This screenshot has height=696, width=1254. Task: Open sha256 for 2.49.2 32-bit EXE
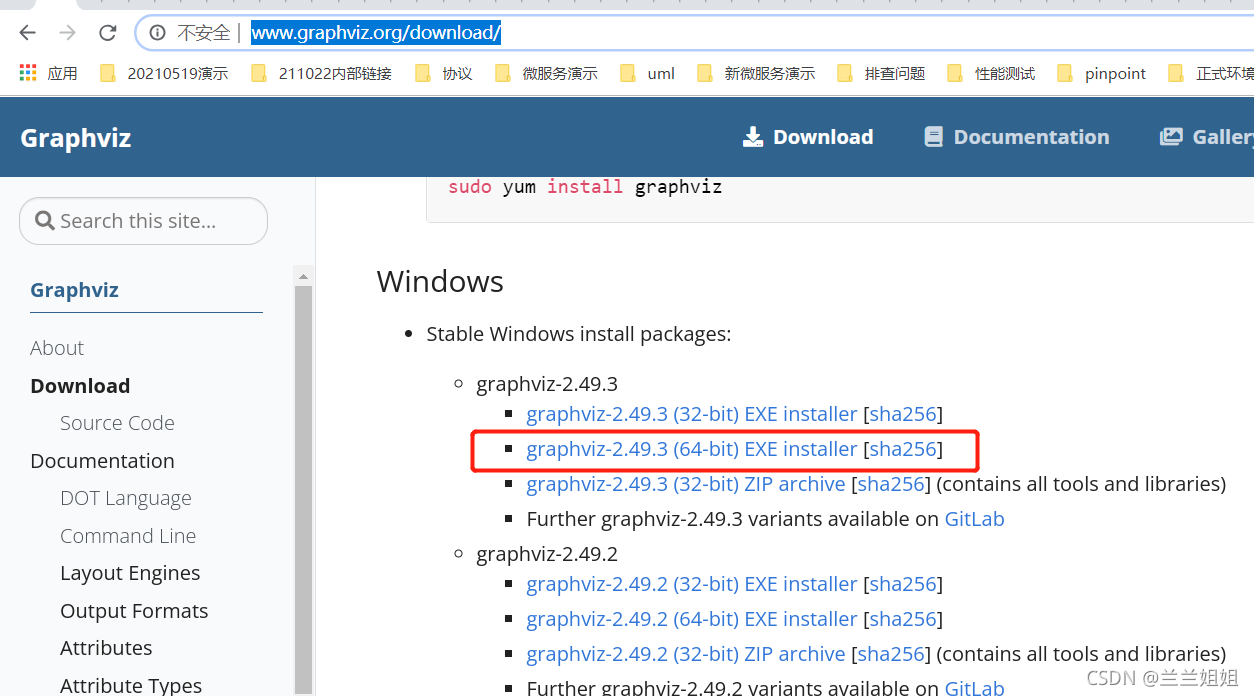903,584
